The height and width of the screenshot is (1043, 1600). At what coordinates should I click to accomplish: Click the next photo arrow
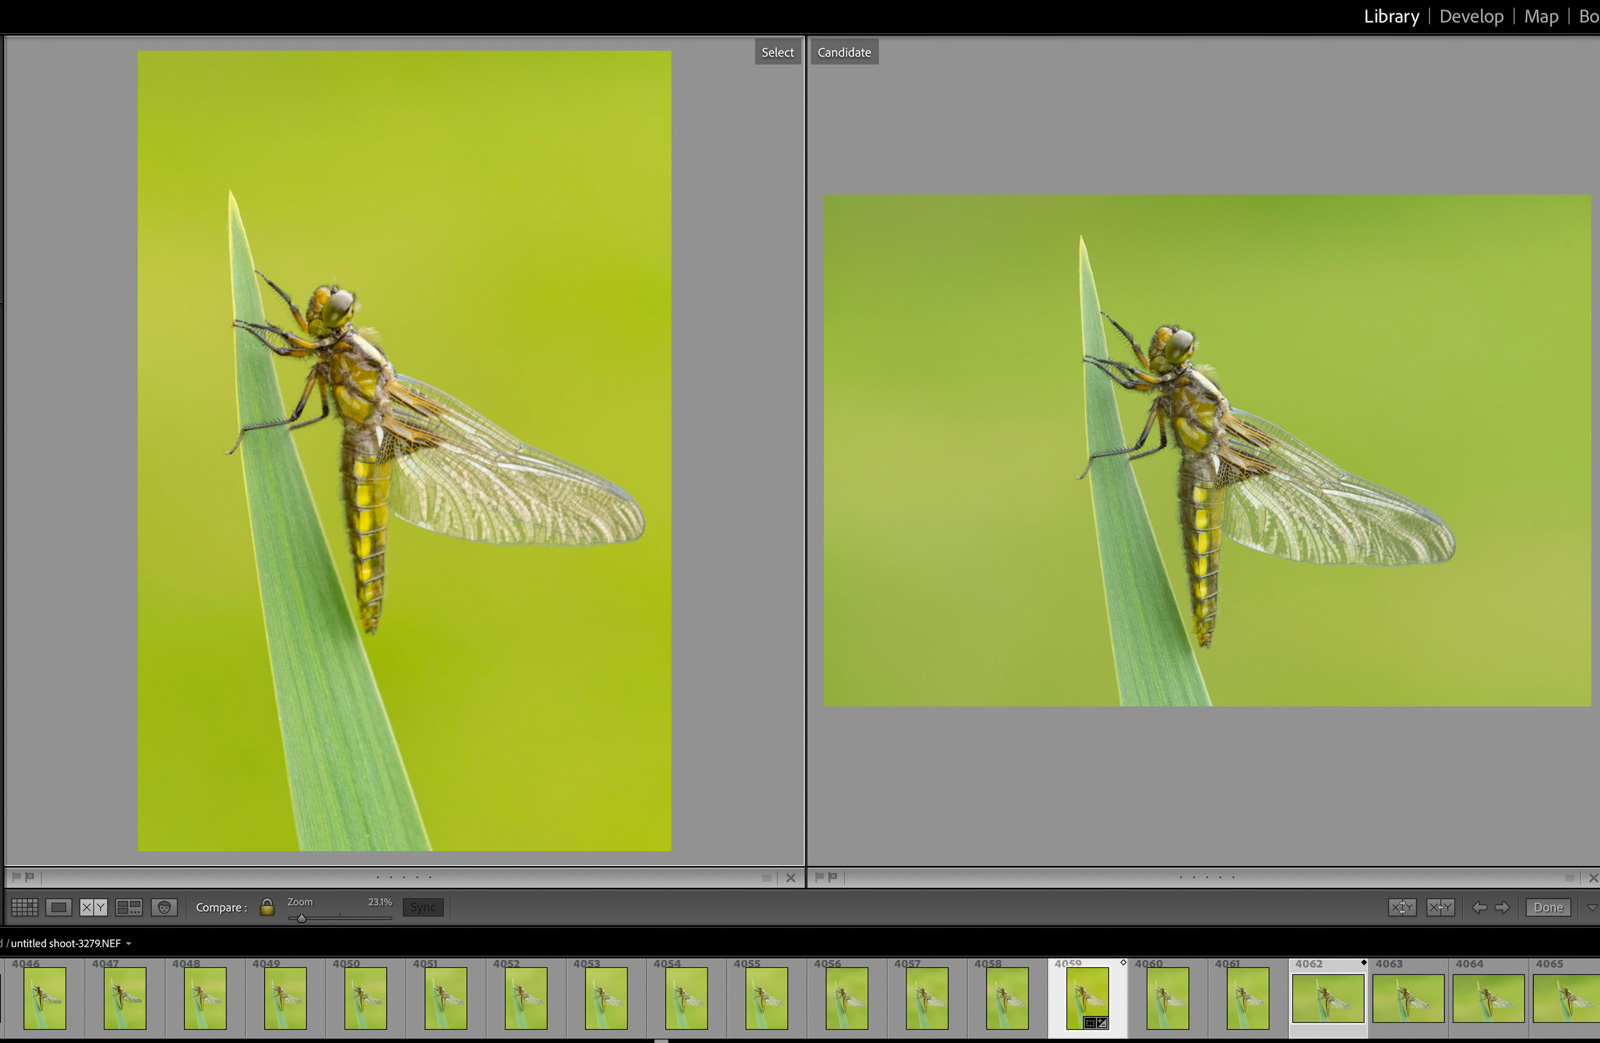click(x=1504, y=907)
